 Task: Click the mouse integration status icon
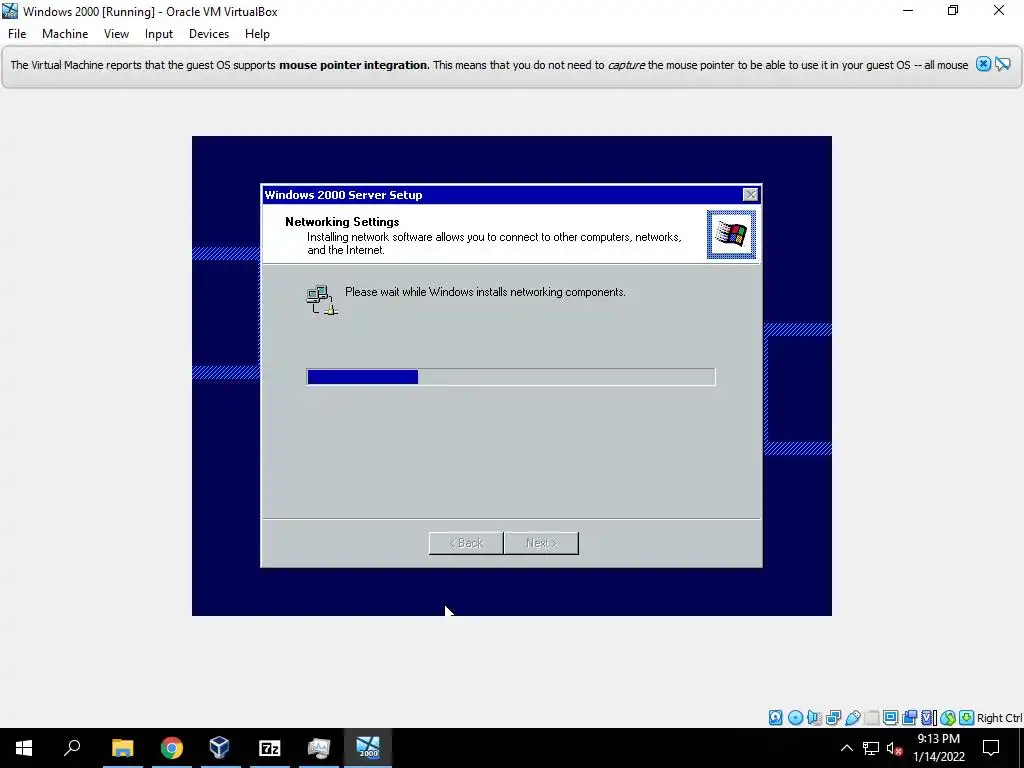(948, 718)
